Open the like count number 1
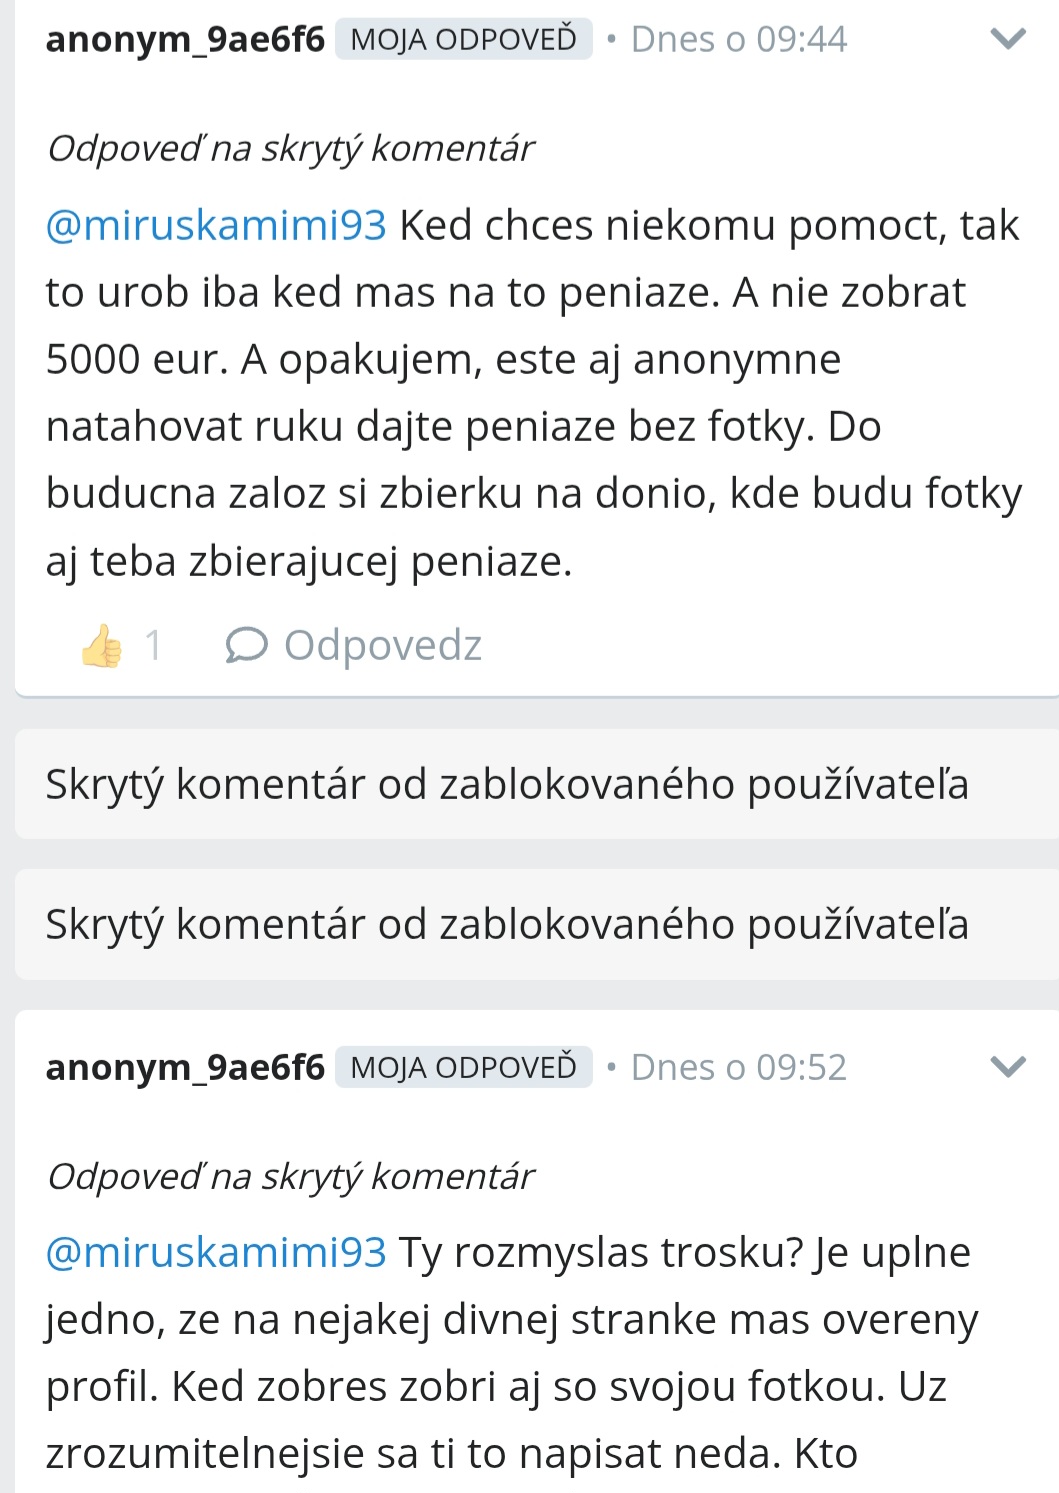The image size is (1059, 1493). 152,646
